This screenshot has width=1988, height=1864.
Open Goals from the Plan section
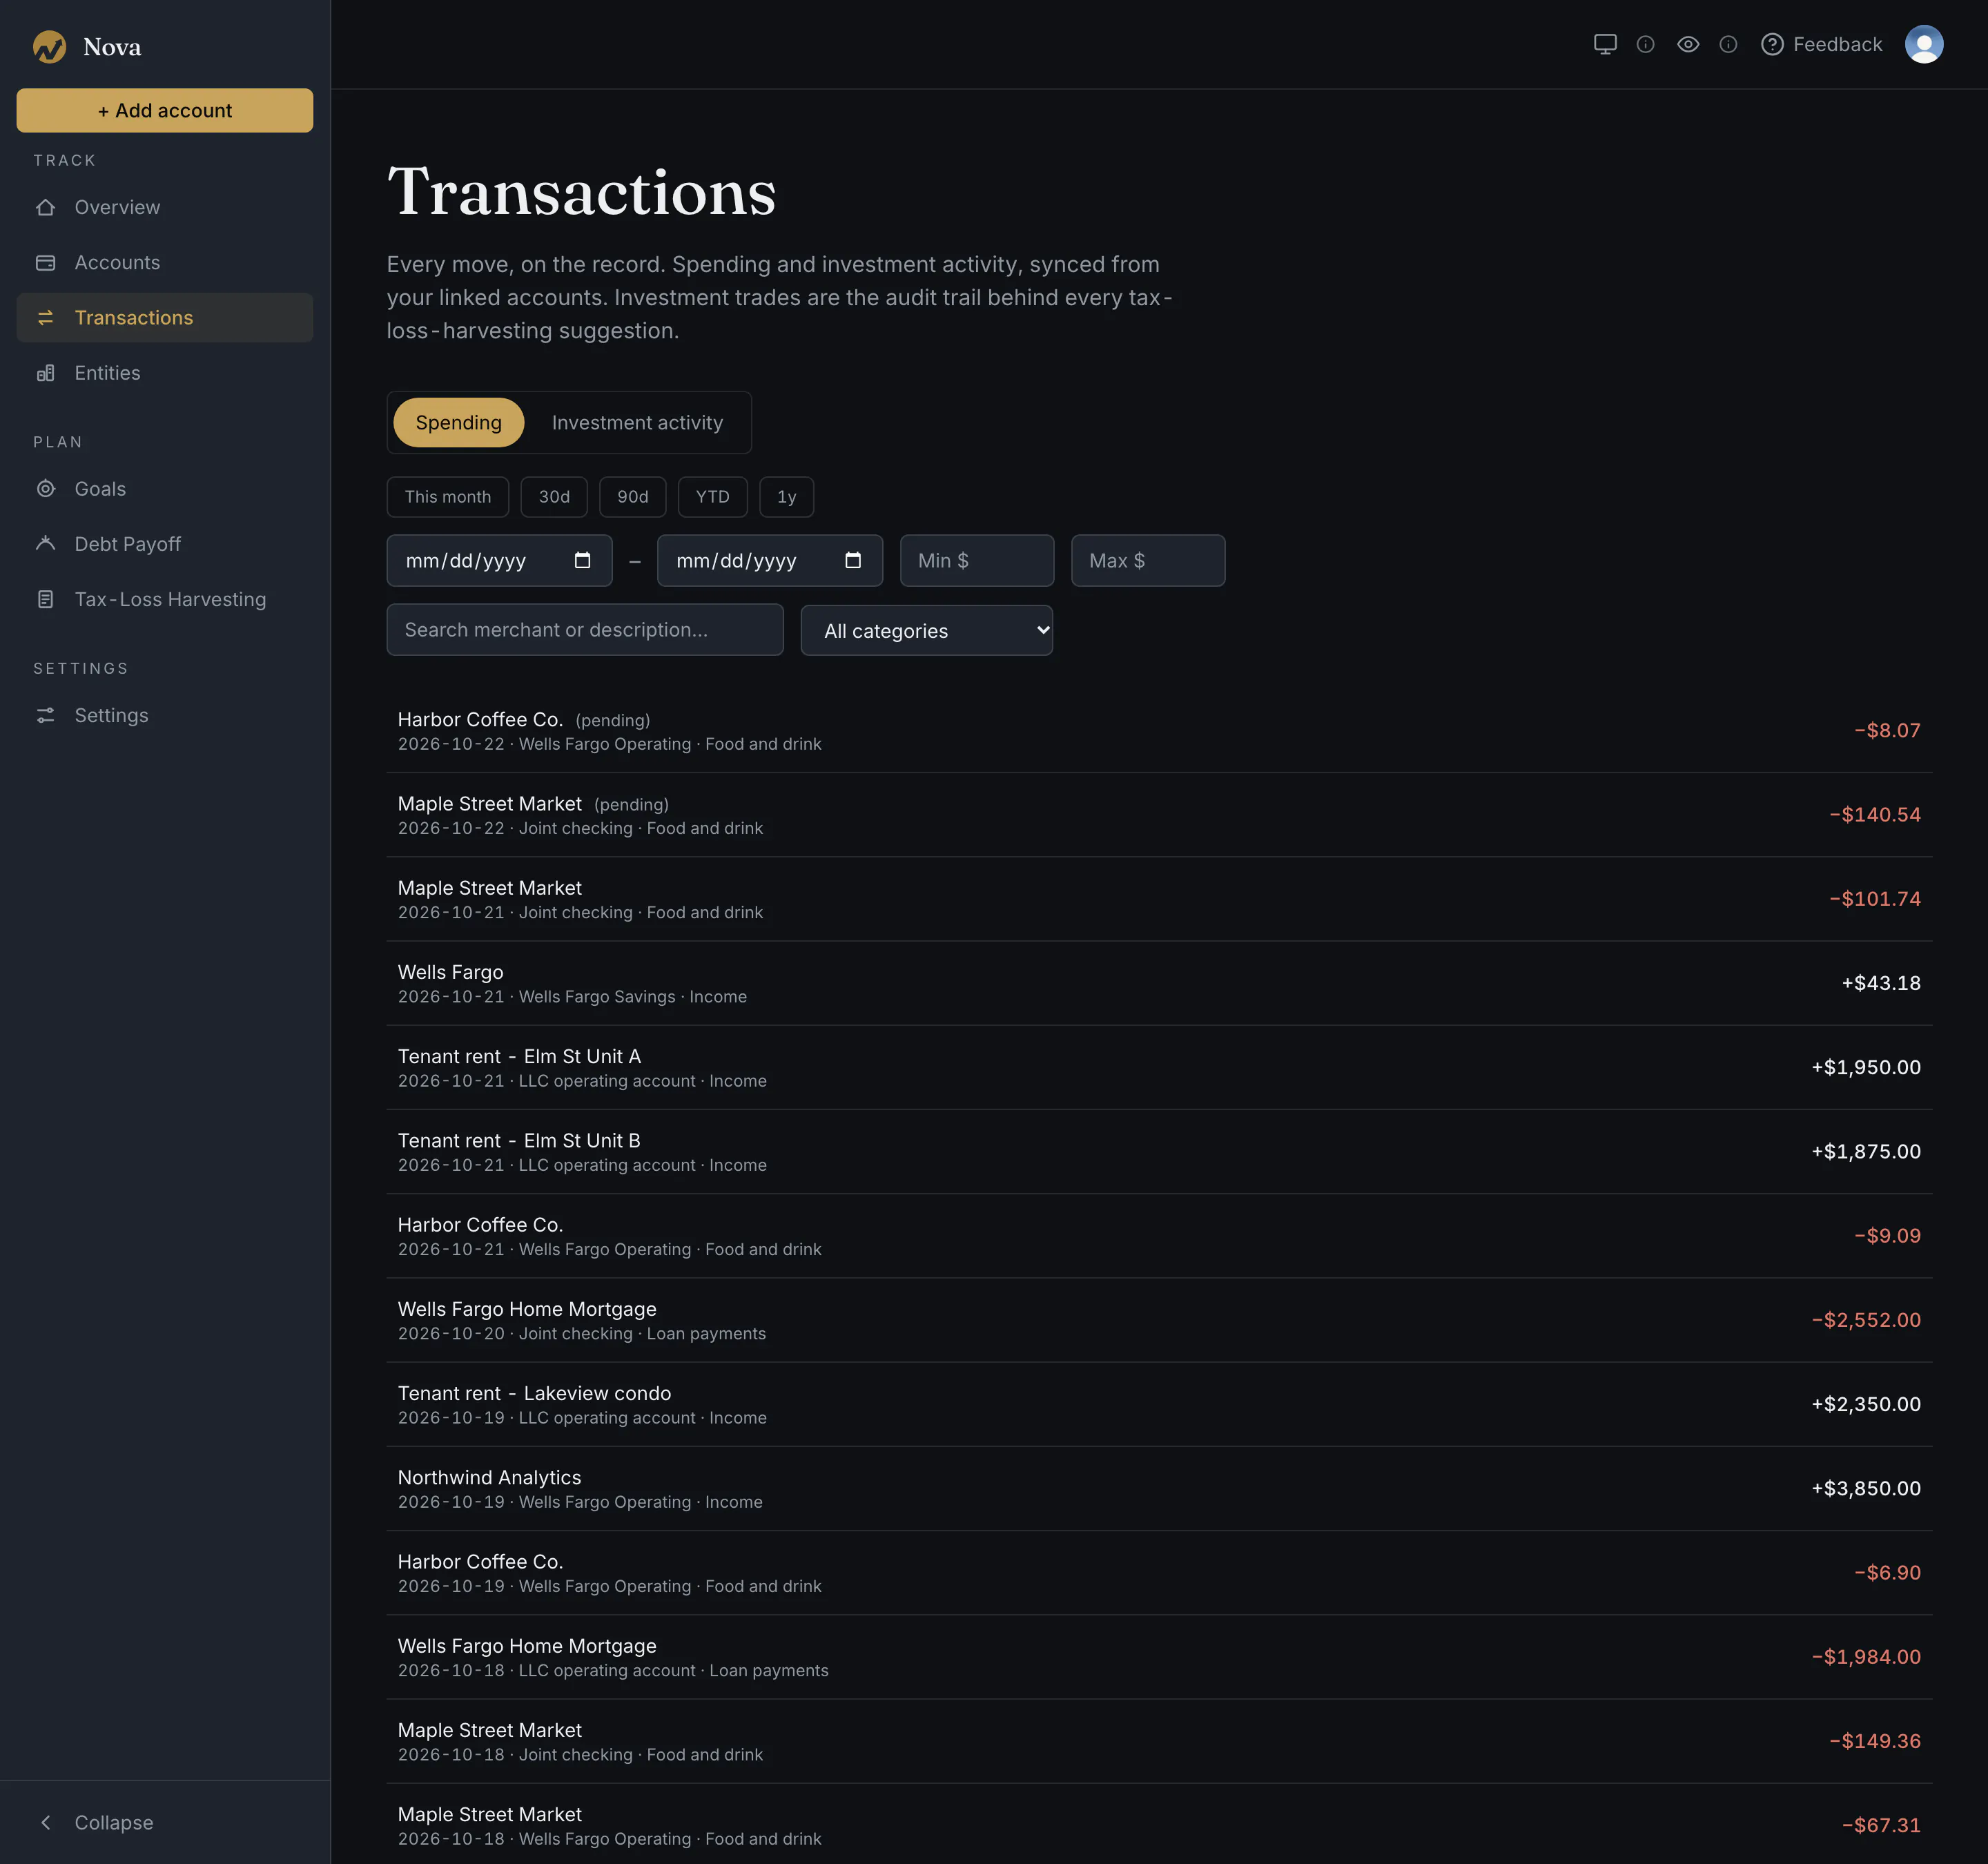(165, 489)
